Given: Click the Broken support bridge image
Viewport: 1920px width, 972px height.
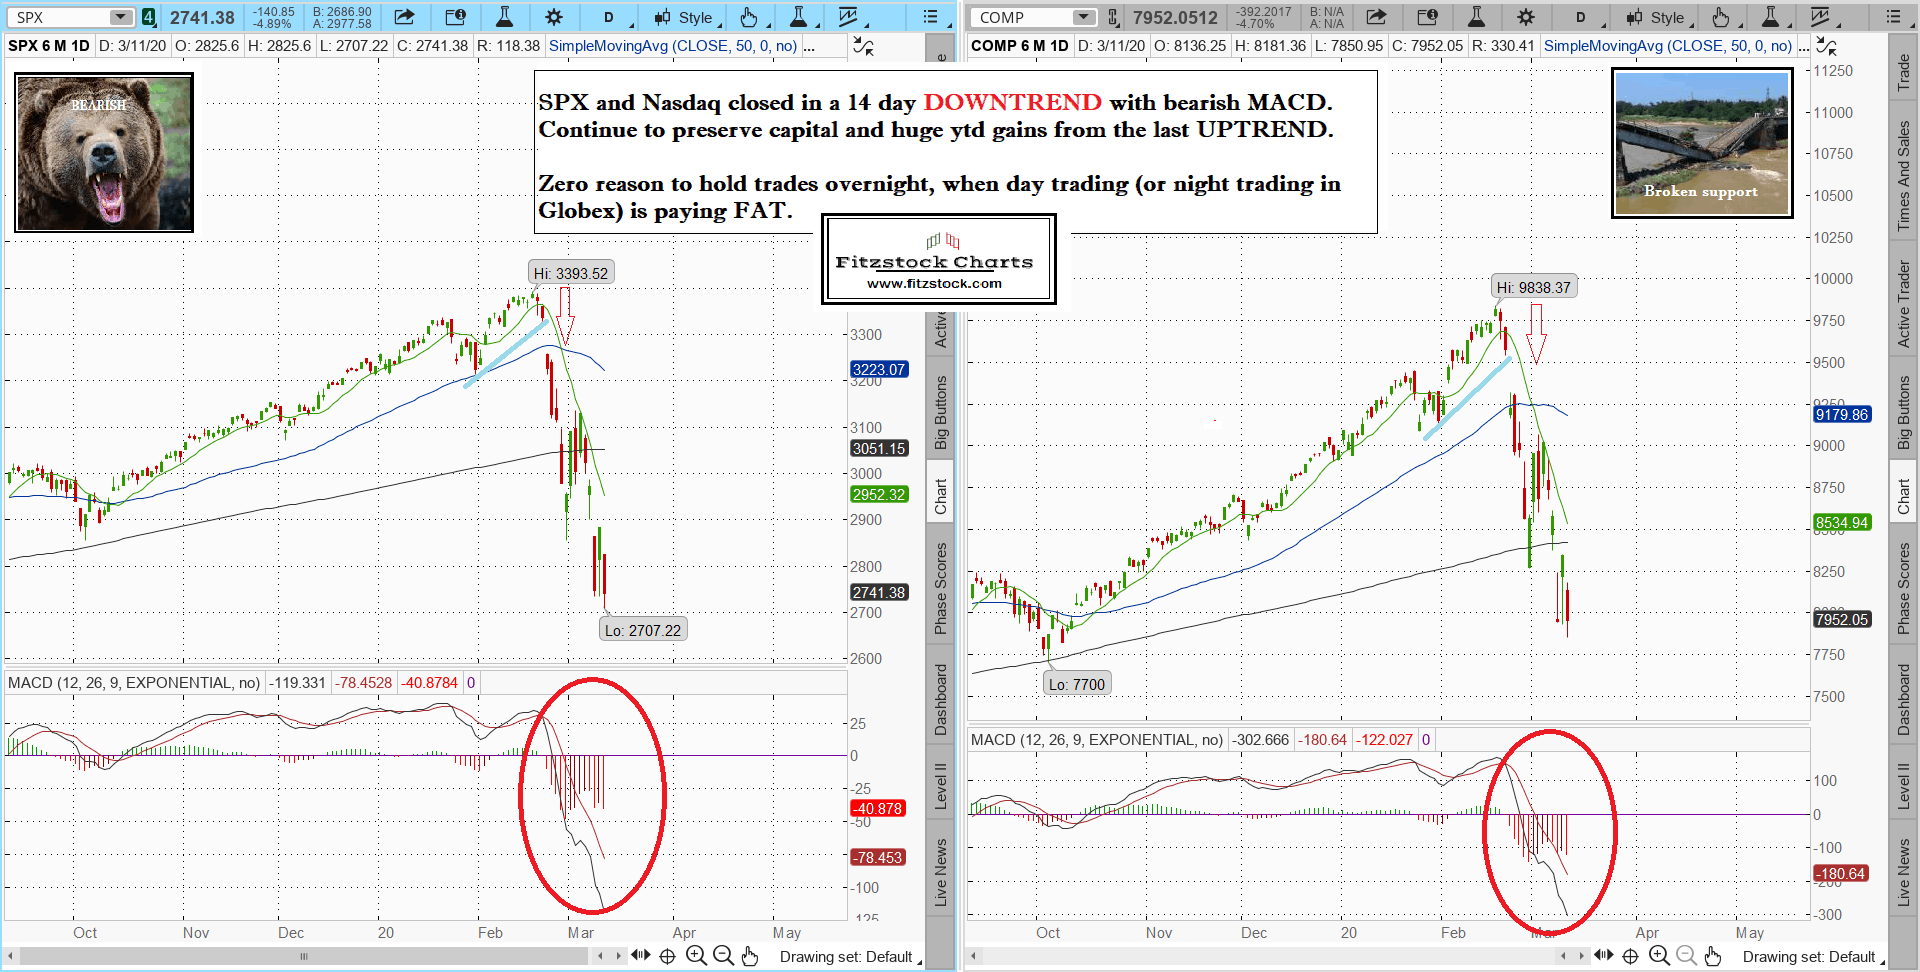Looking at the screenshot, I should [1701, 142].
